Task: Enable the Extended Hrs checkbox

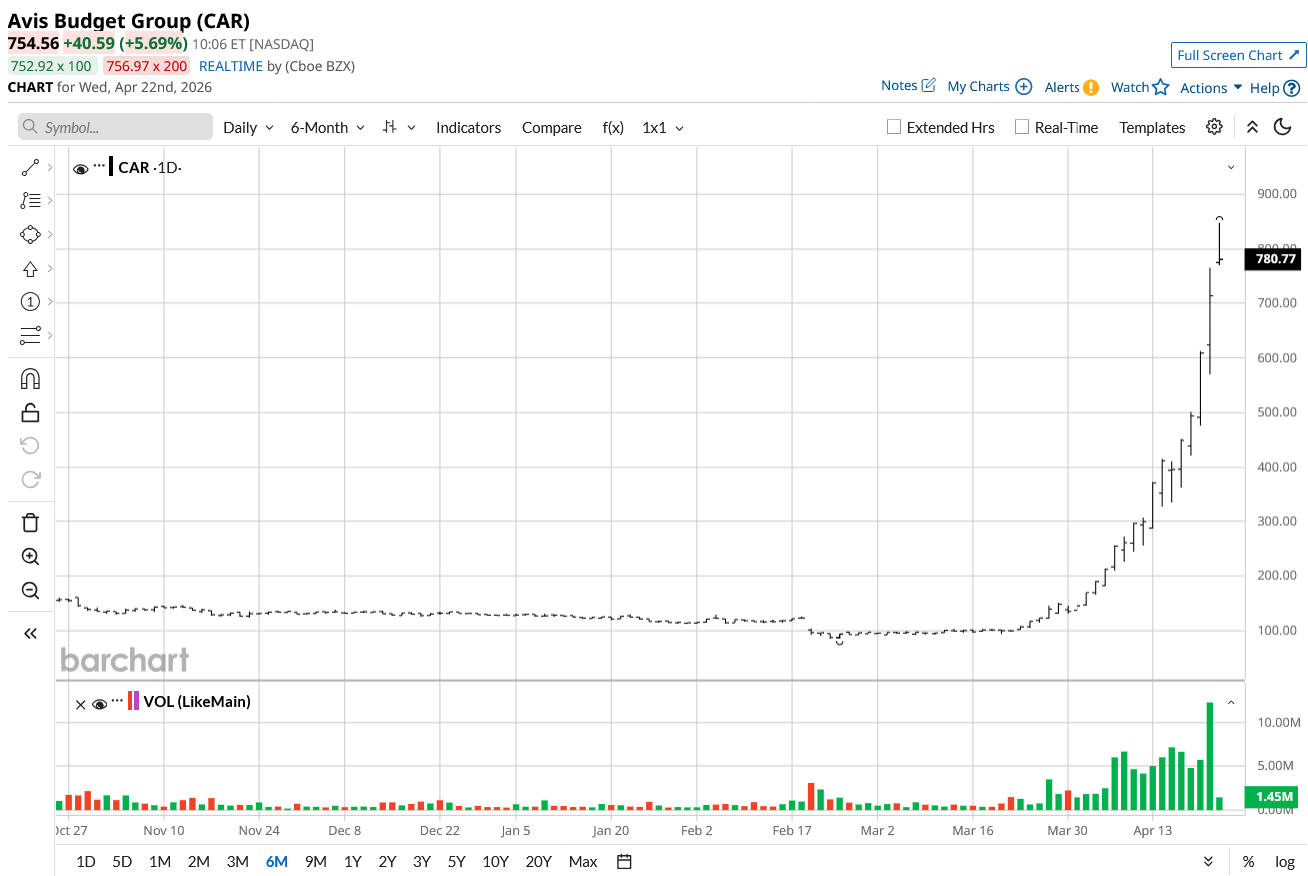Action: [894, 127]
